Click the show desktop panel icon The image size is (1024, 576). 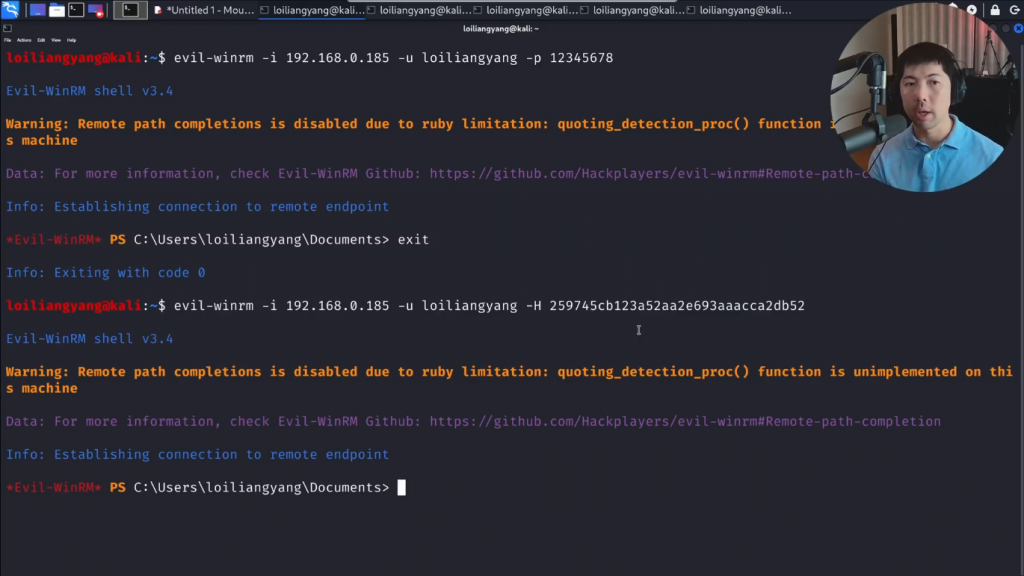click(37, 10)
